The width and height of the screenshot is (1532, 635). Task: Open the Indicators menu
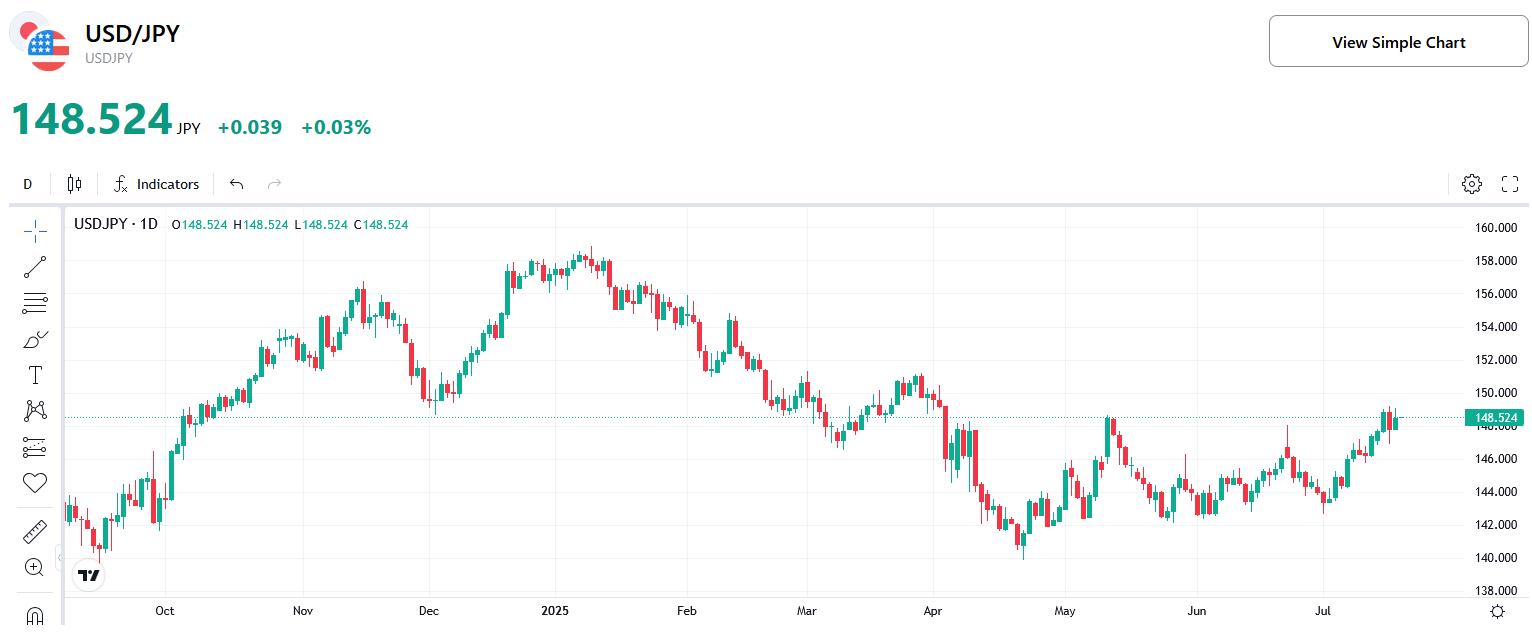(156, 184)
